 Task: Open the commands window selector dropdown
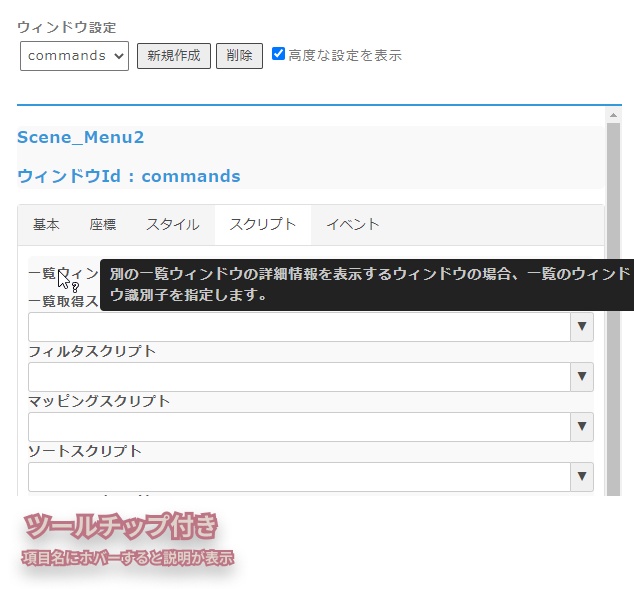(74, 56)
